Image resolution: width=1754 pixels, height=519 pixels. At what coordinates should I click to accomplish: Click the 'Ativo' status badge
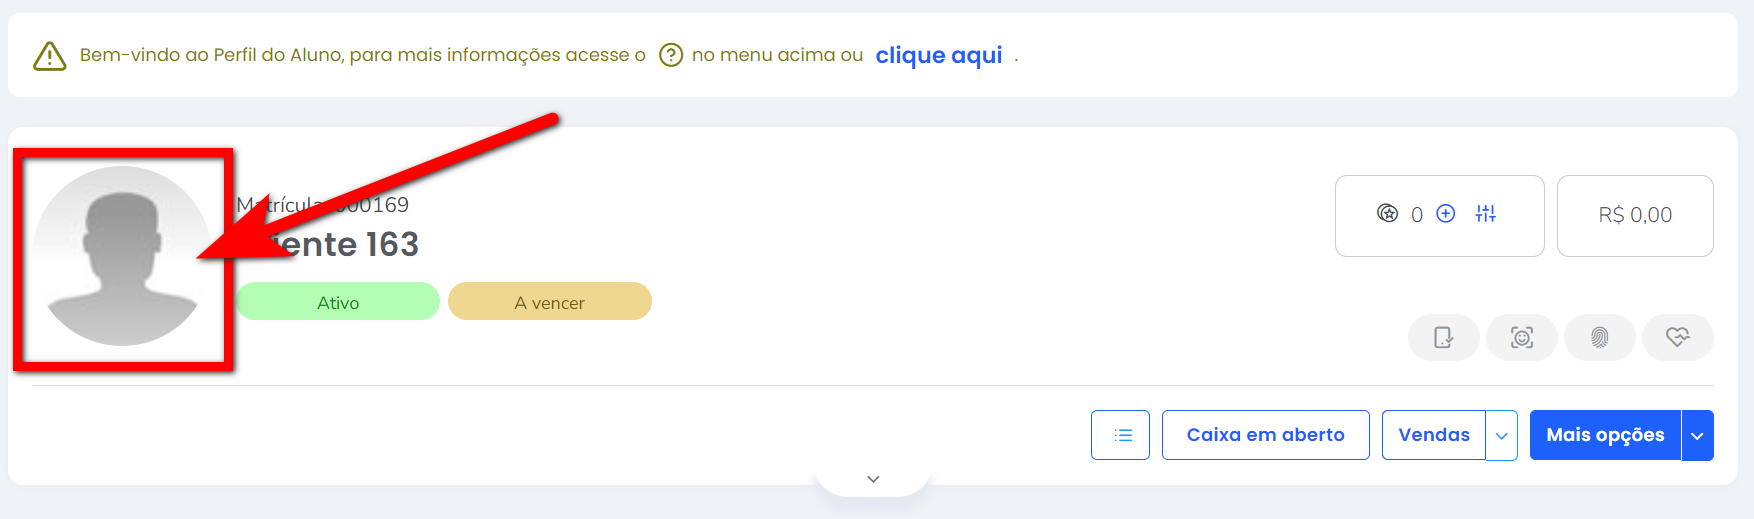coord(338,302)
